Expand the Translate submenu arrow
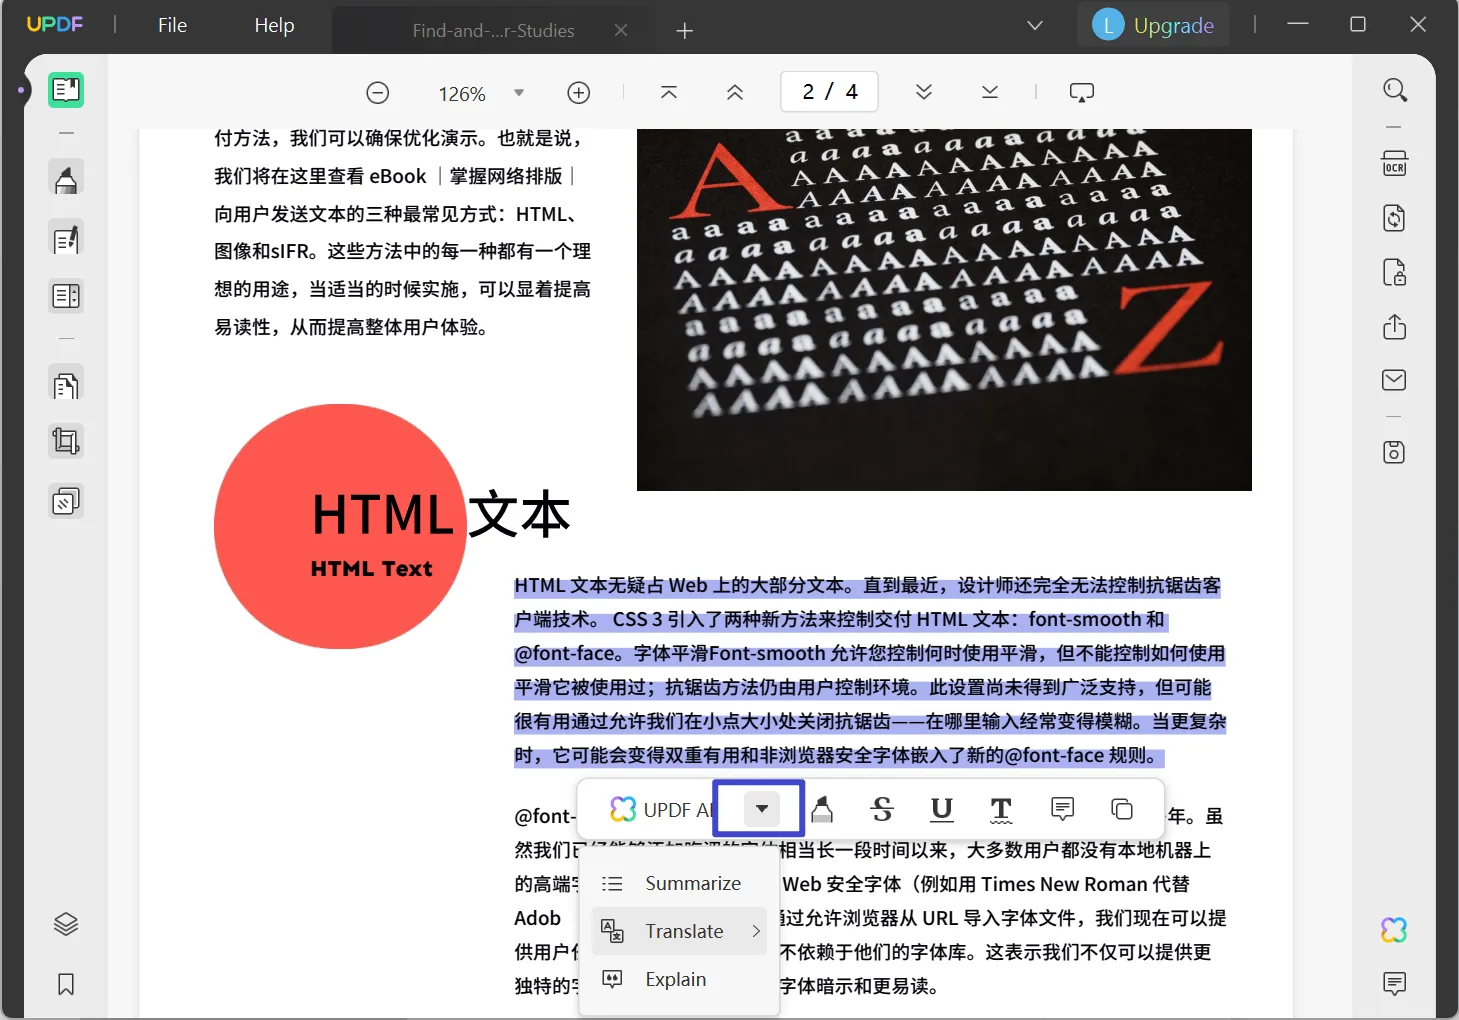This screenshot has width=1459, height=1020. click(x=756, y=931)
